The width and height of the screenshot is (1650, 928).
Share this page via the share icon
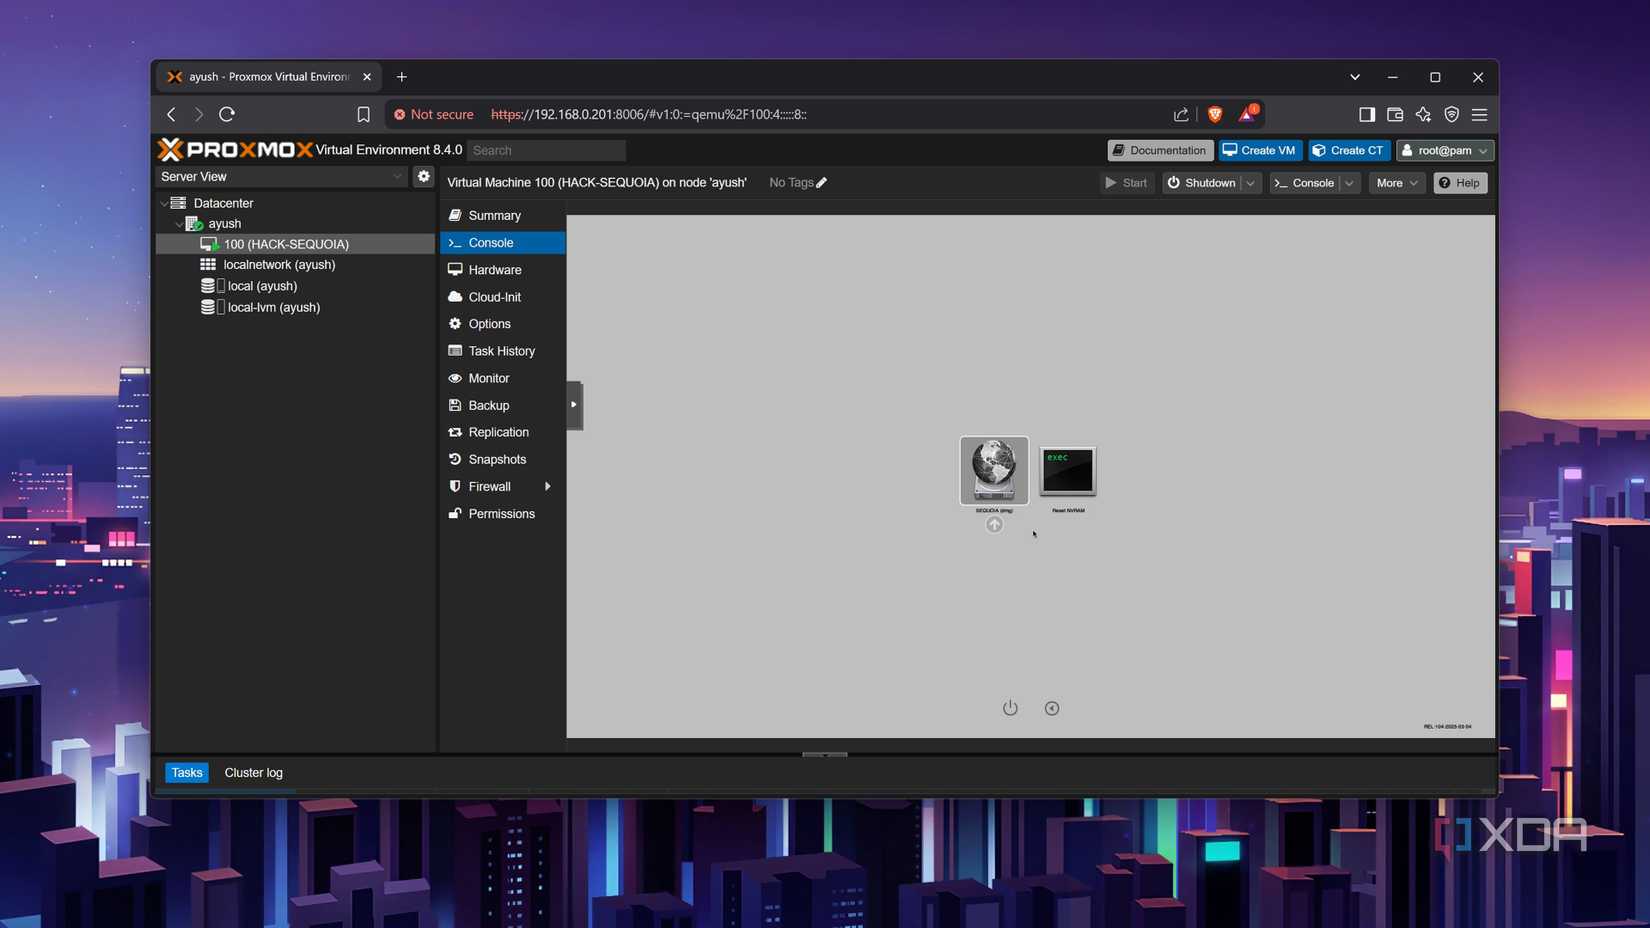(x=1181, y=114)
